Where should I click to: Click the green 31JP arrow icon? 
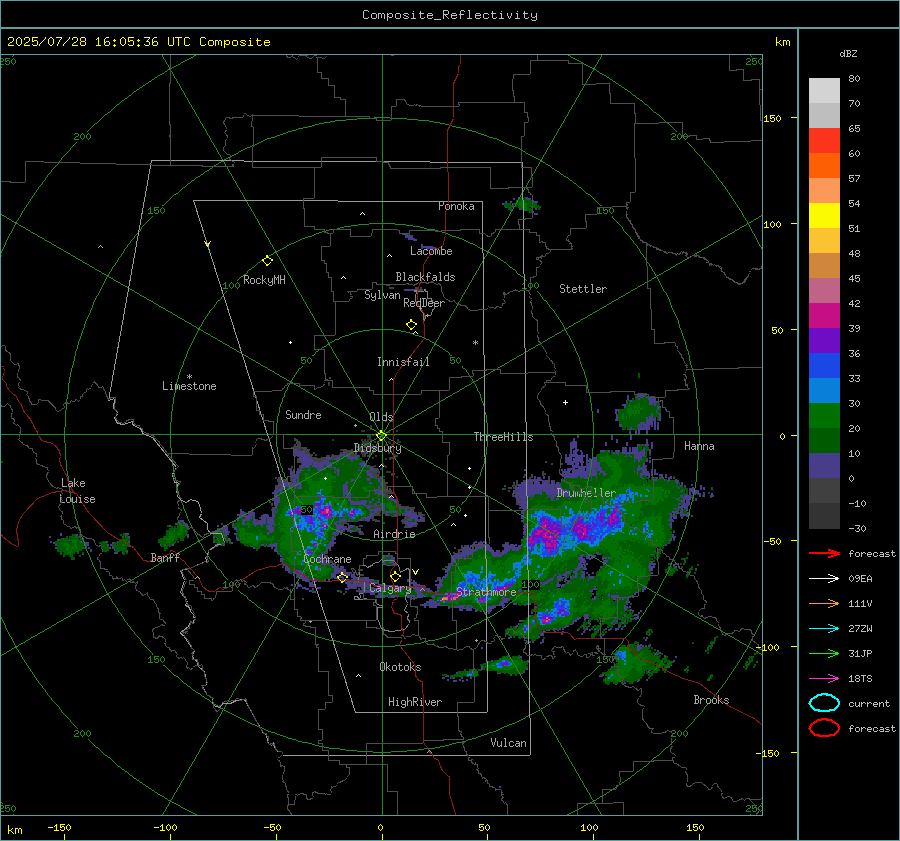click(824, 653)
